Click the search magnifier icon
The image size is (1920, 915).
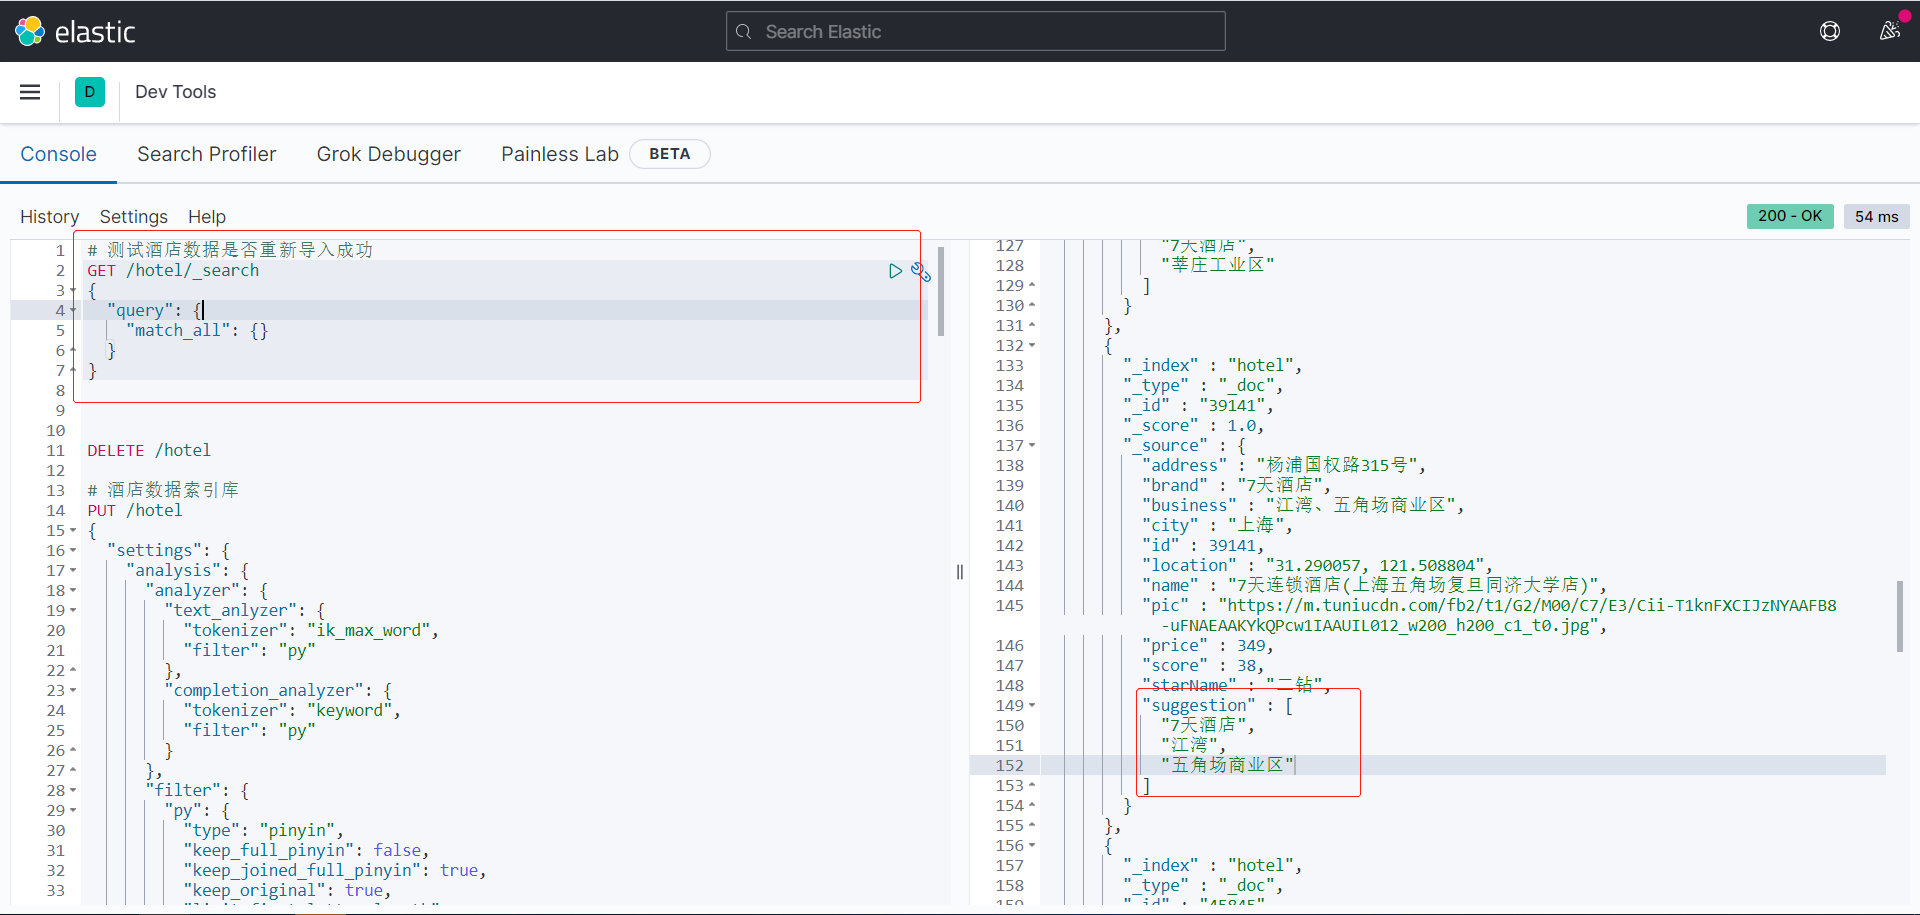(x=743, y=32)
